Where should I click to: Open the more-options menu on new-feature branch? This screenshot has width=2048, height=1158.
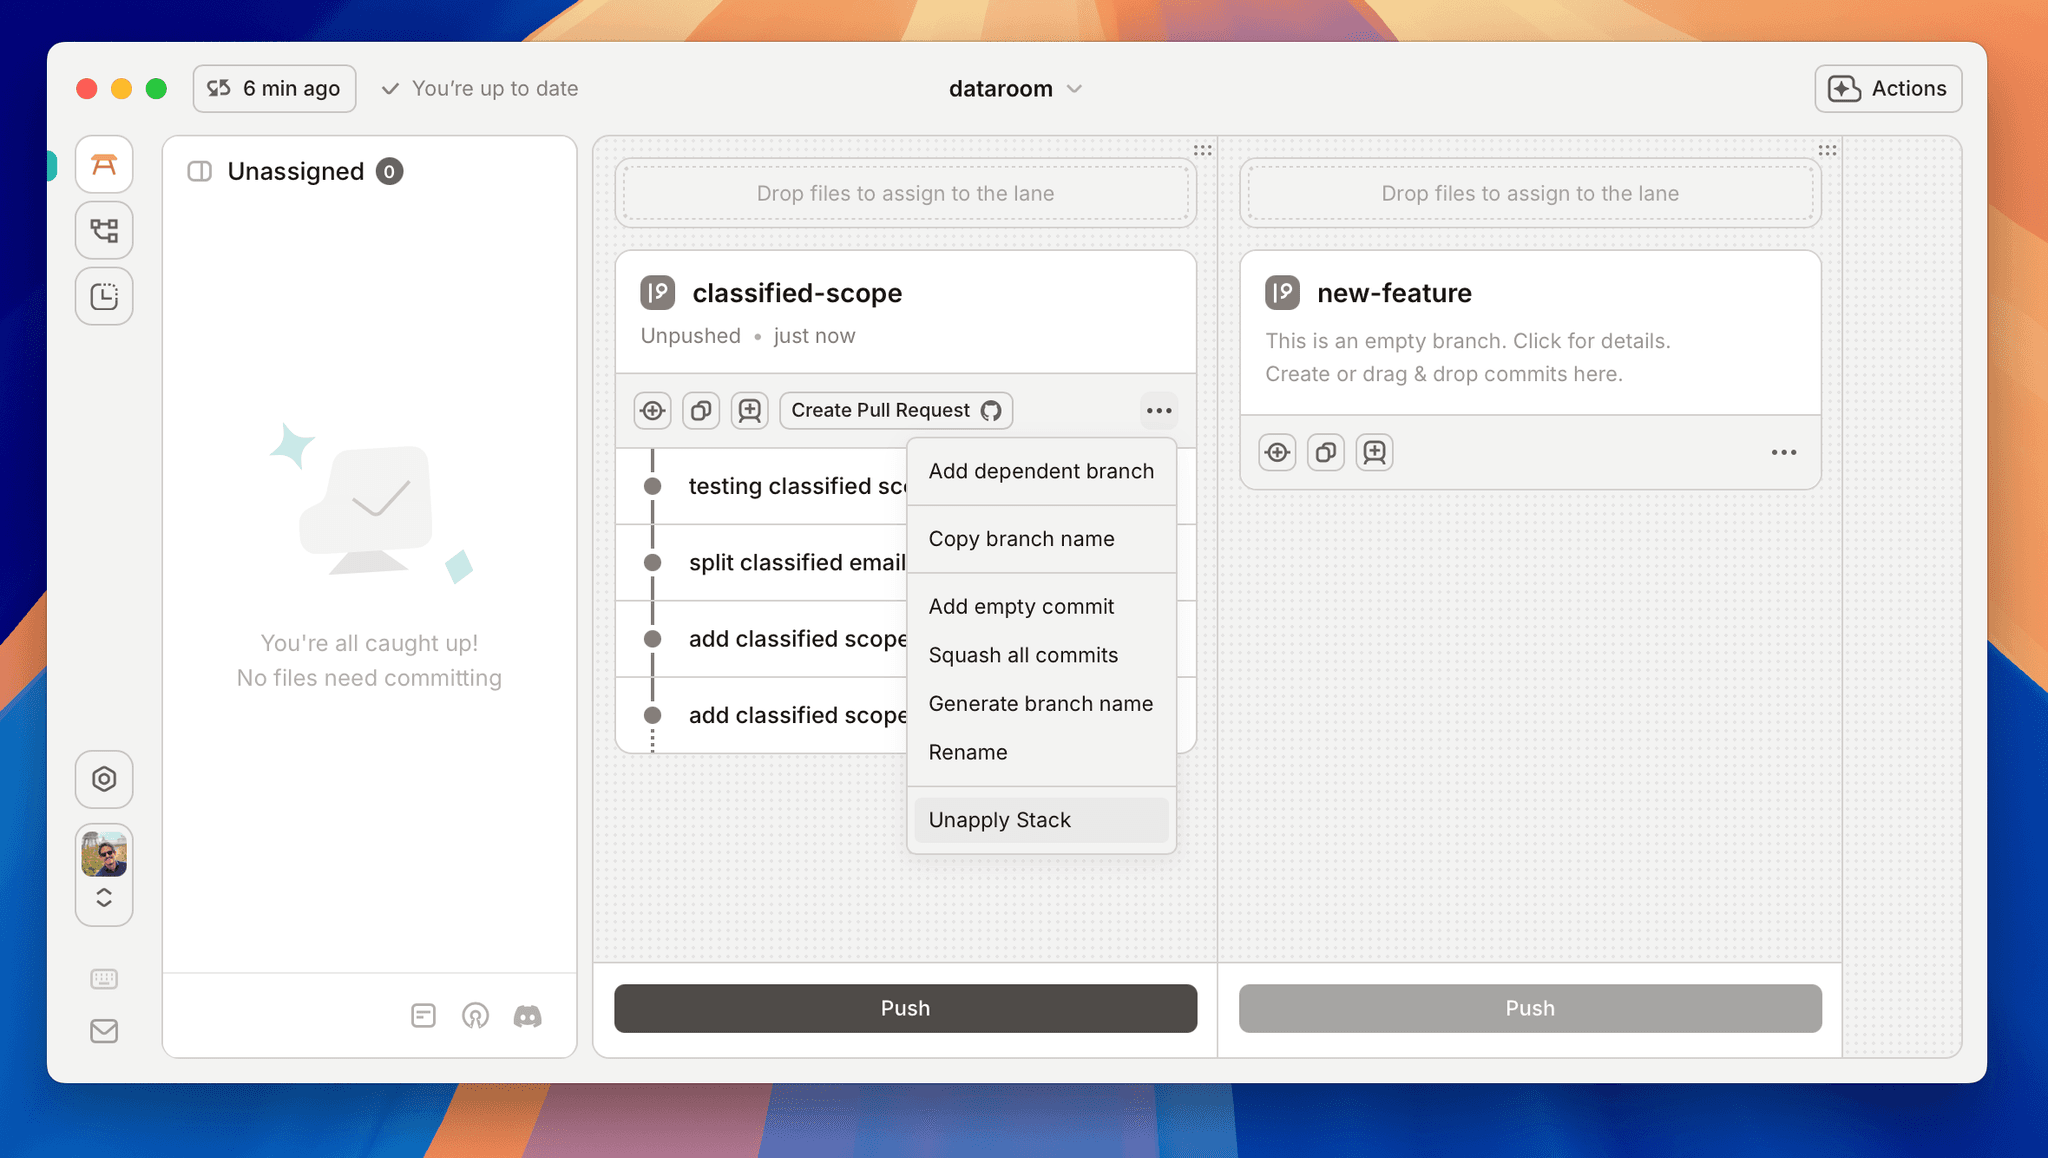point(1783,452)
